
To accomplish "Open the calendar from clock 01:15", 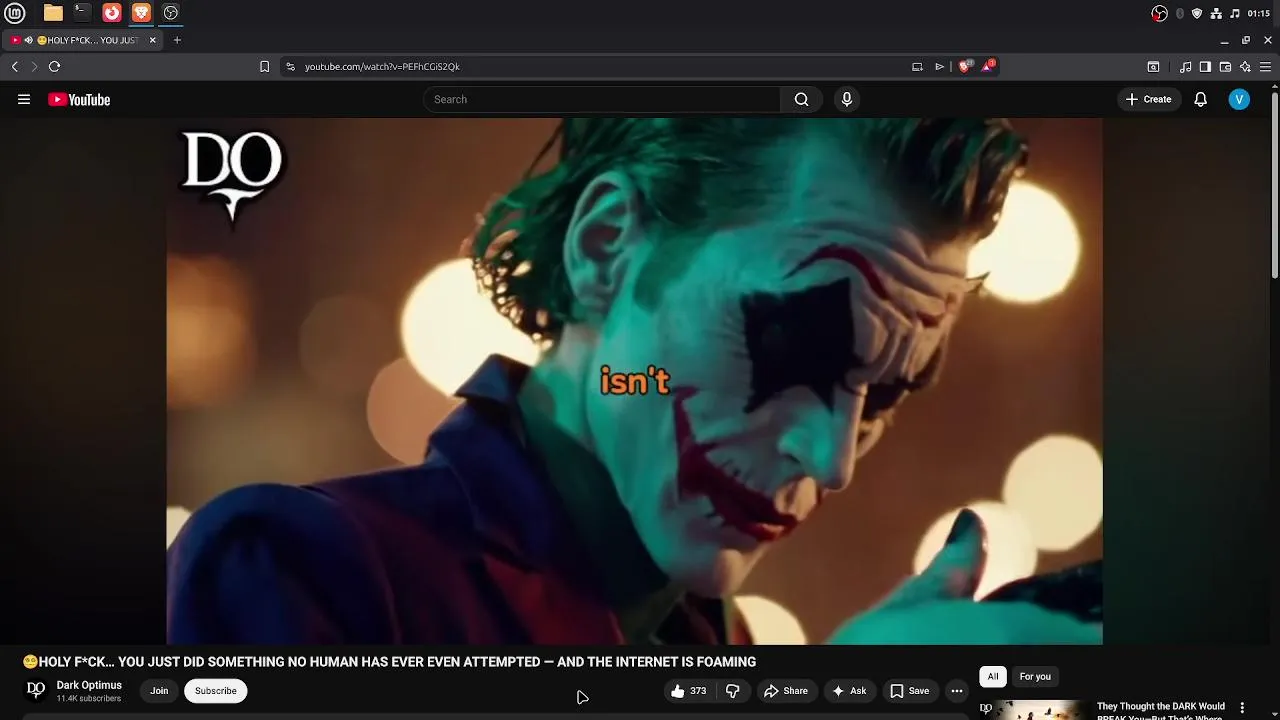I will pyautogui.click(x=1259, y=13).
